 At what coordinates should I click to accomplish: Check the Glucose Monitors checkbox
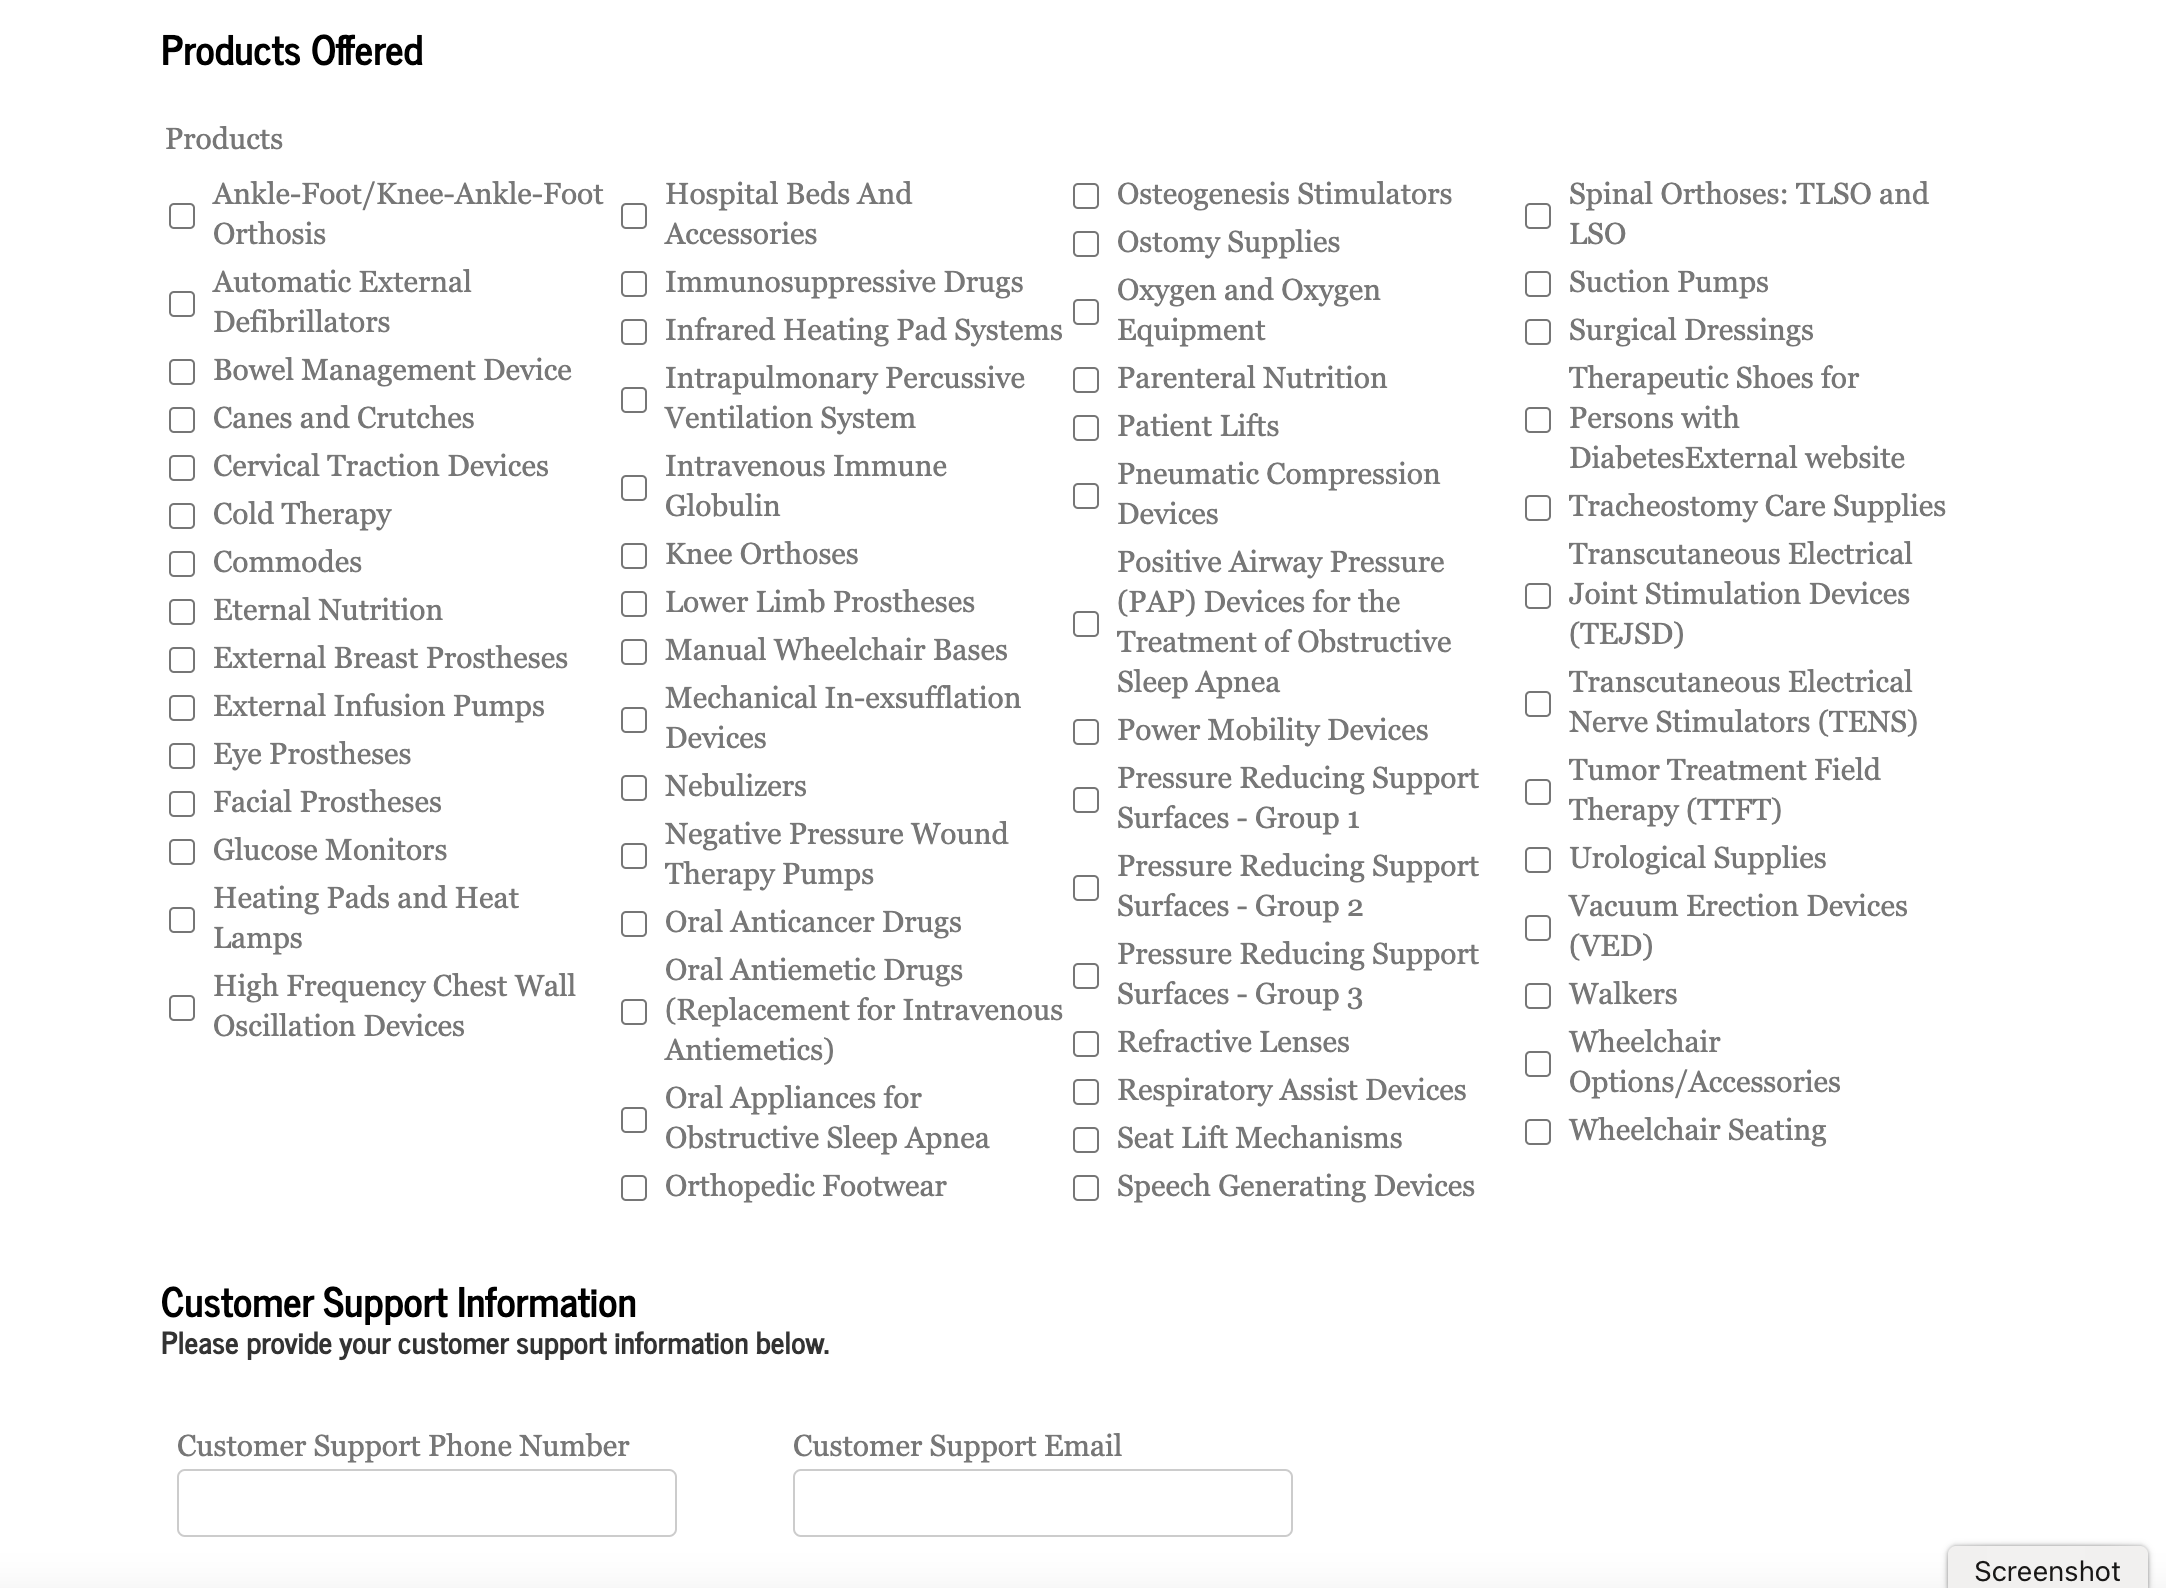coord(182,852)
